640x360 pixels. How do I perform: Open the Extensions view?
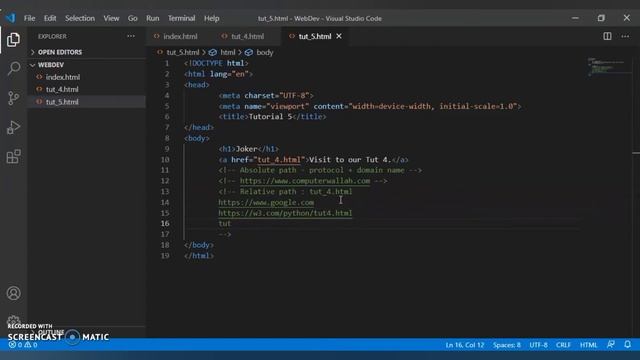pos(13,156)
